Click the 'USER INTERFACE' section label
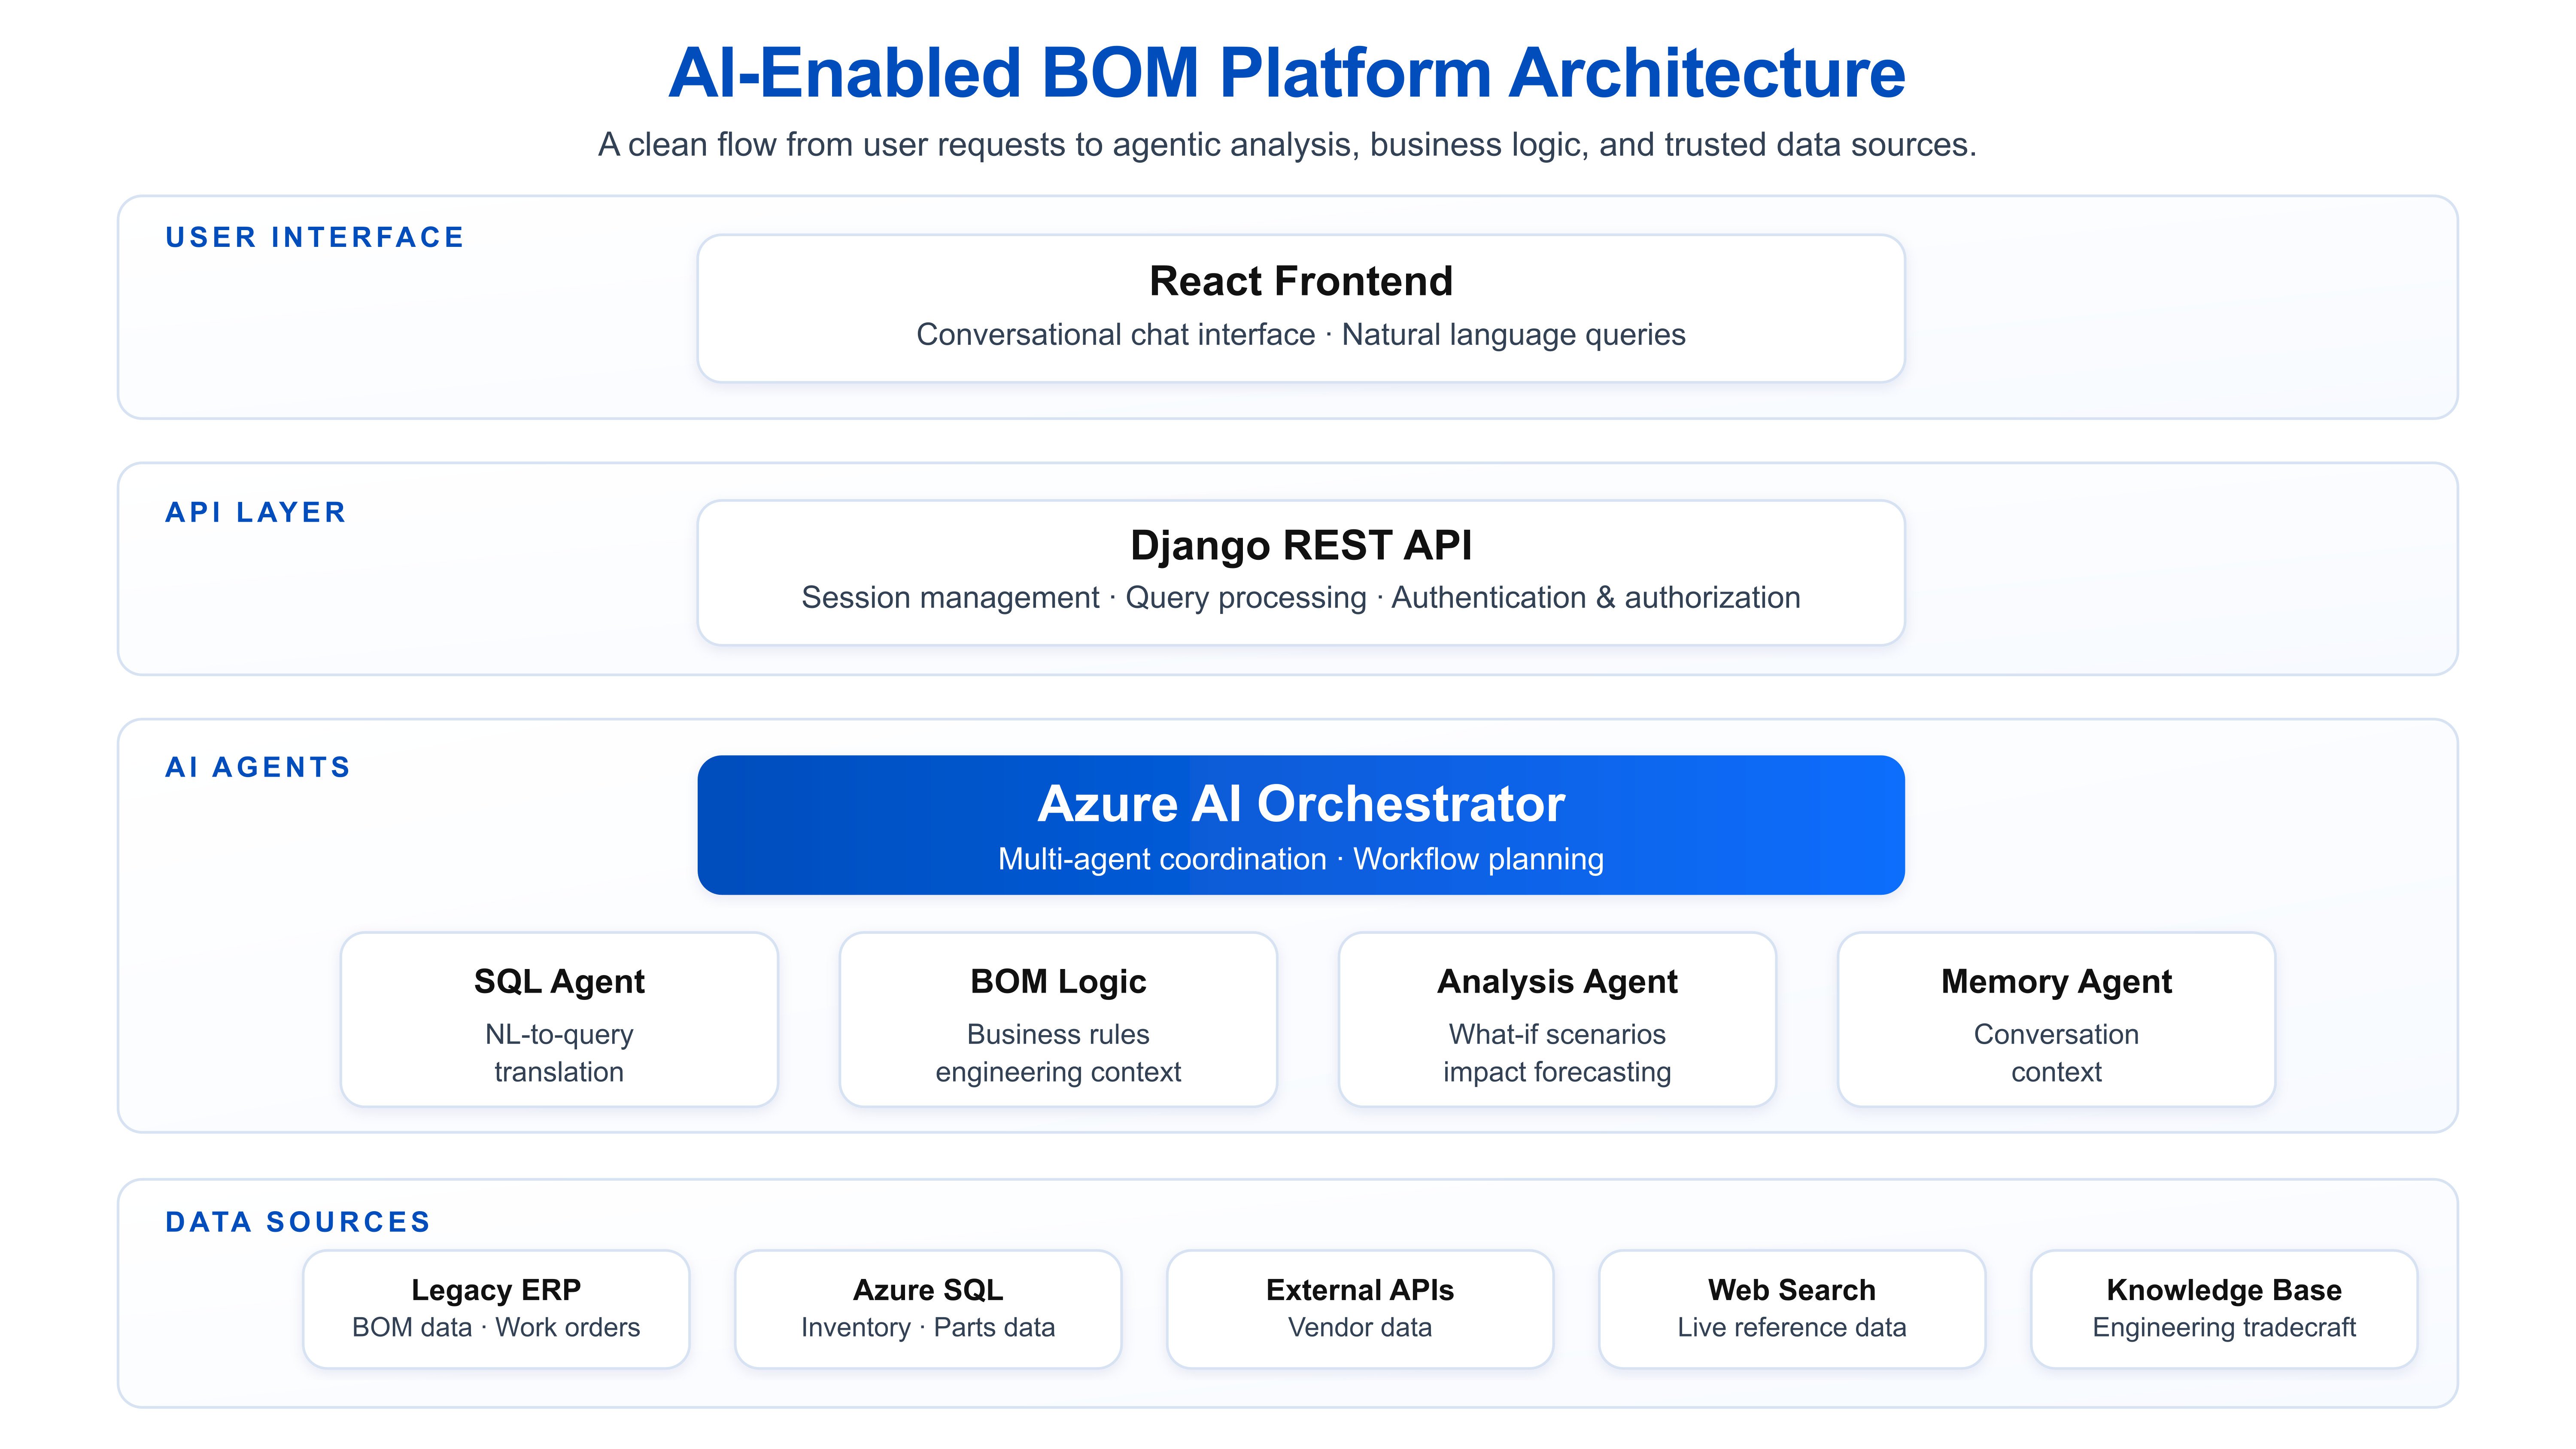 tap(315, 237)
